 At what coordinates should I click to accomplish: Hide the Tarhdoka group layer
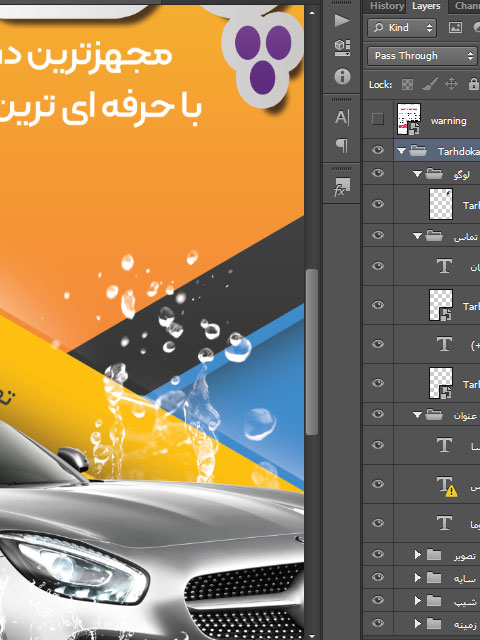[x=378, y=151]
